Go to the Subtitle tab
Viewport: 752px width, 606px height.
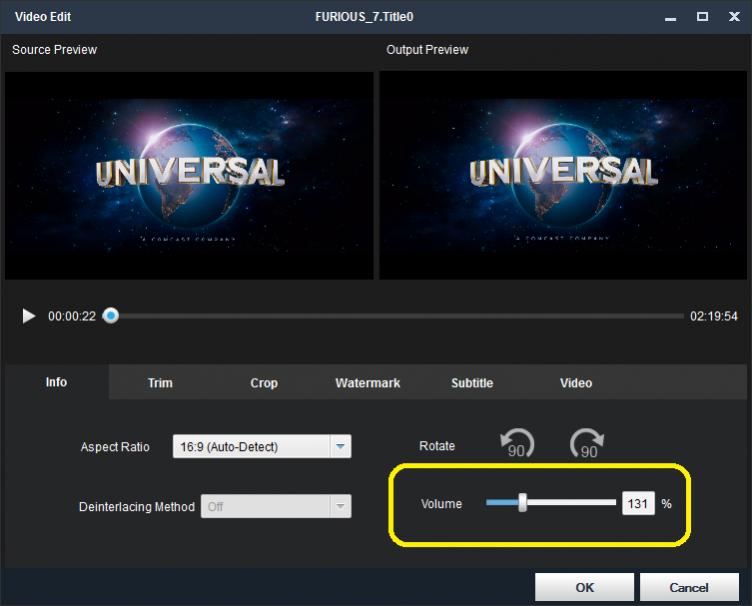point(472,383)
